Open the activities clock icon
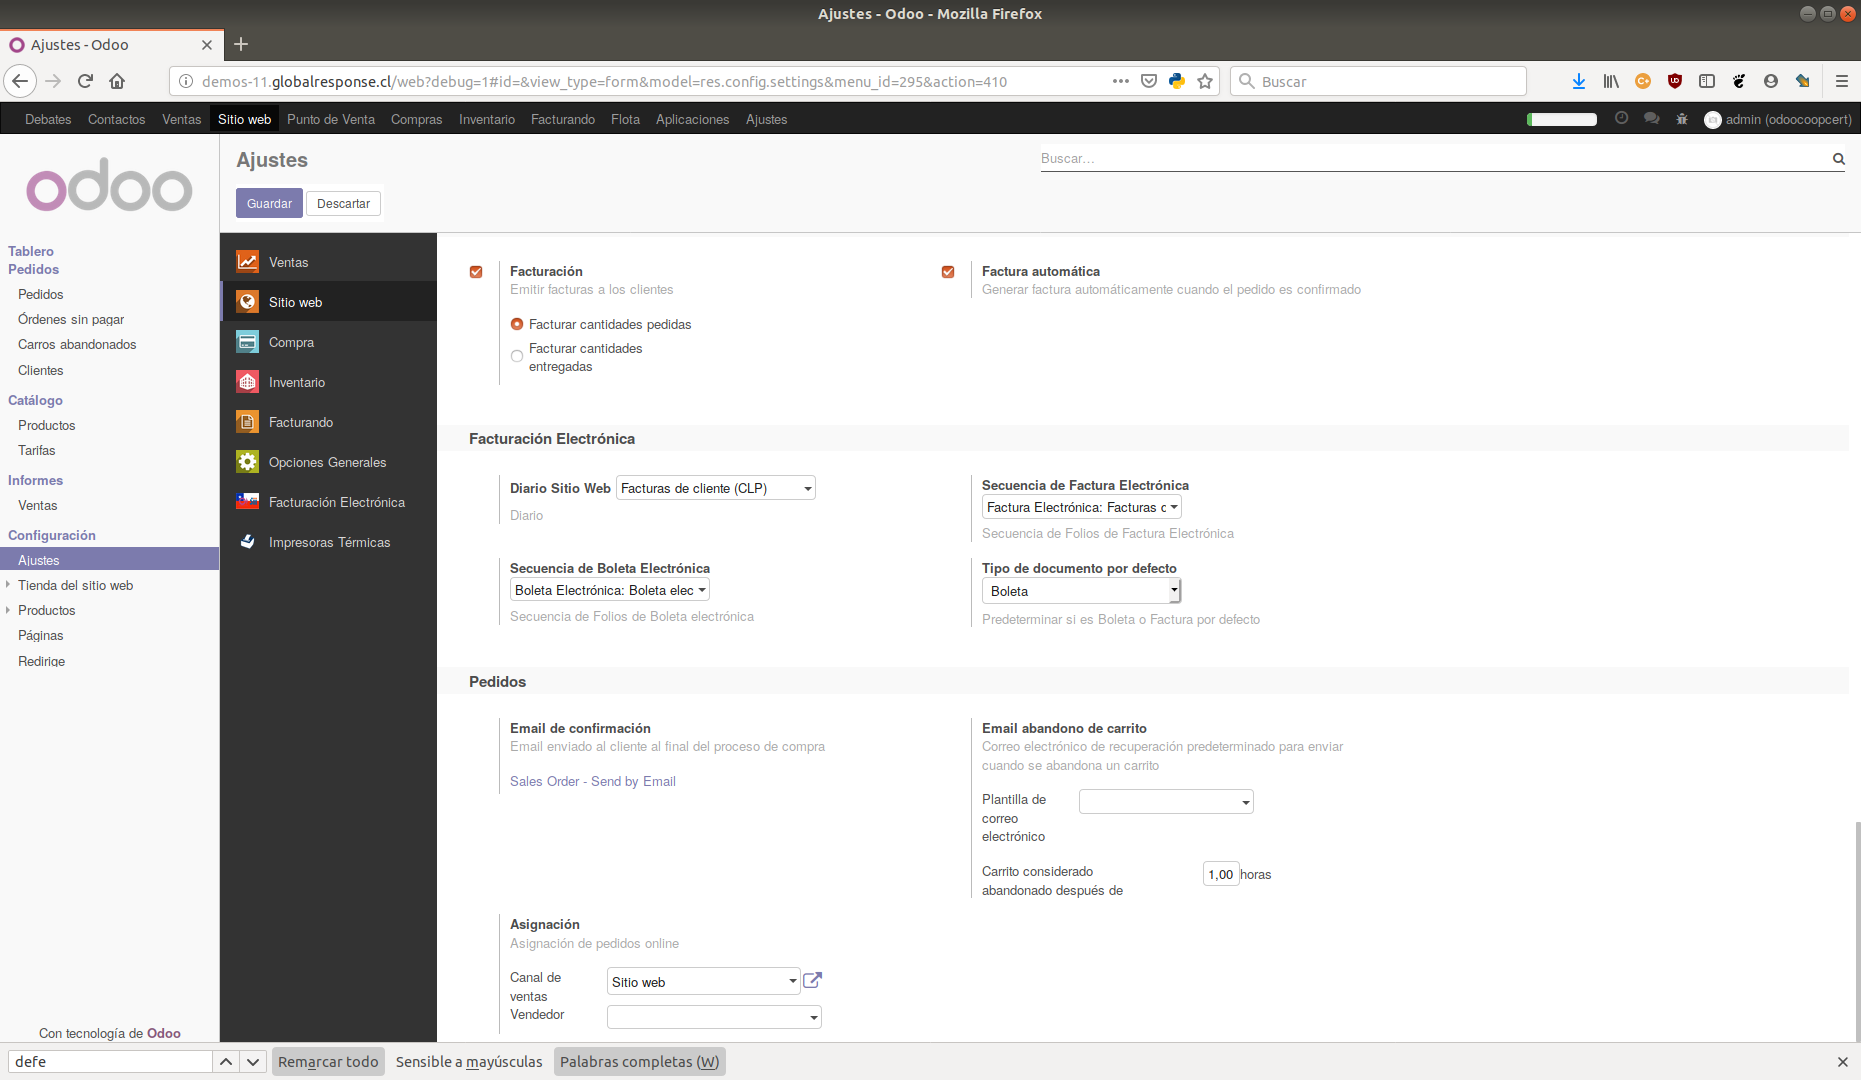The image size is (1861, 1080). tap(1622, 119)
